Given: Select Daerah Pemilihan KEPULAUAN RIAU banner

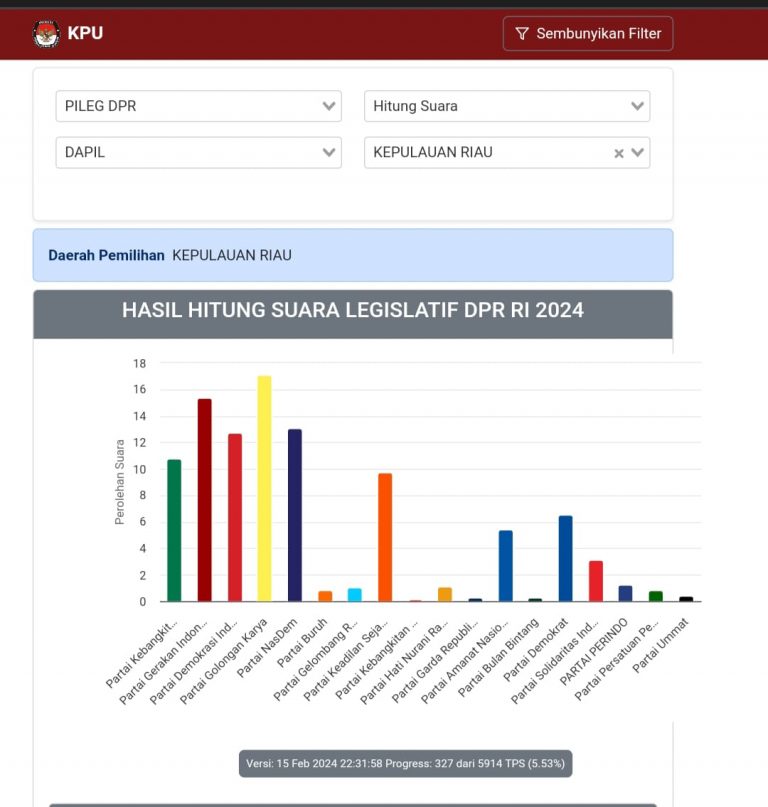Looking at the screenshot, I should tap(353, 255).
